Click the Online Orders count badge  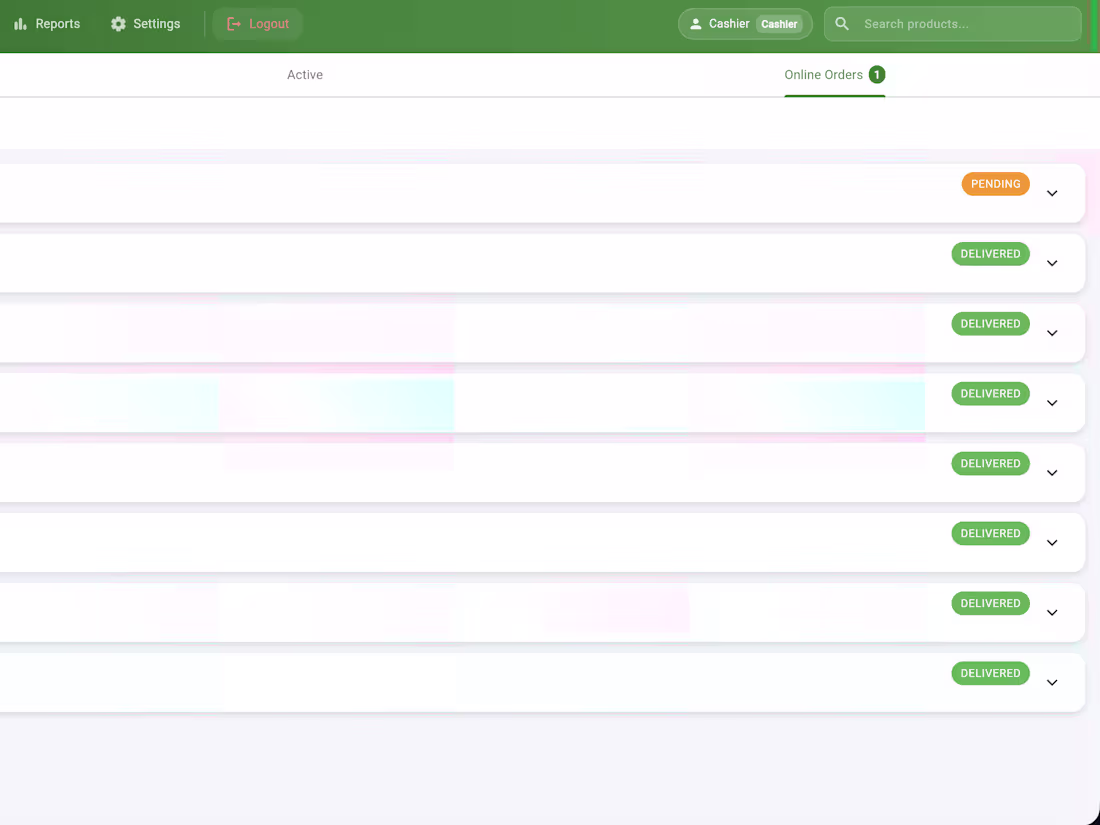(877, 74)
